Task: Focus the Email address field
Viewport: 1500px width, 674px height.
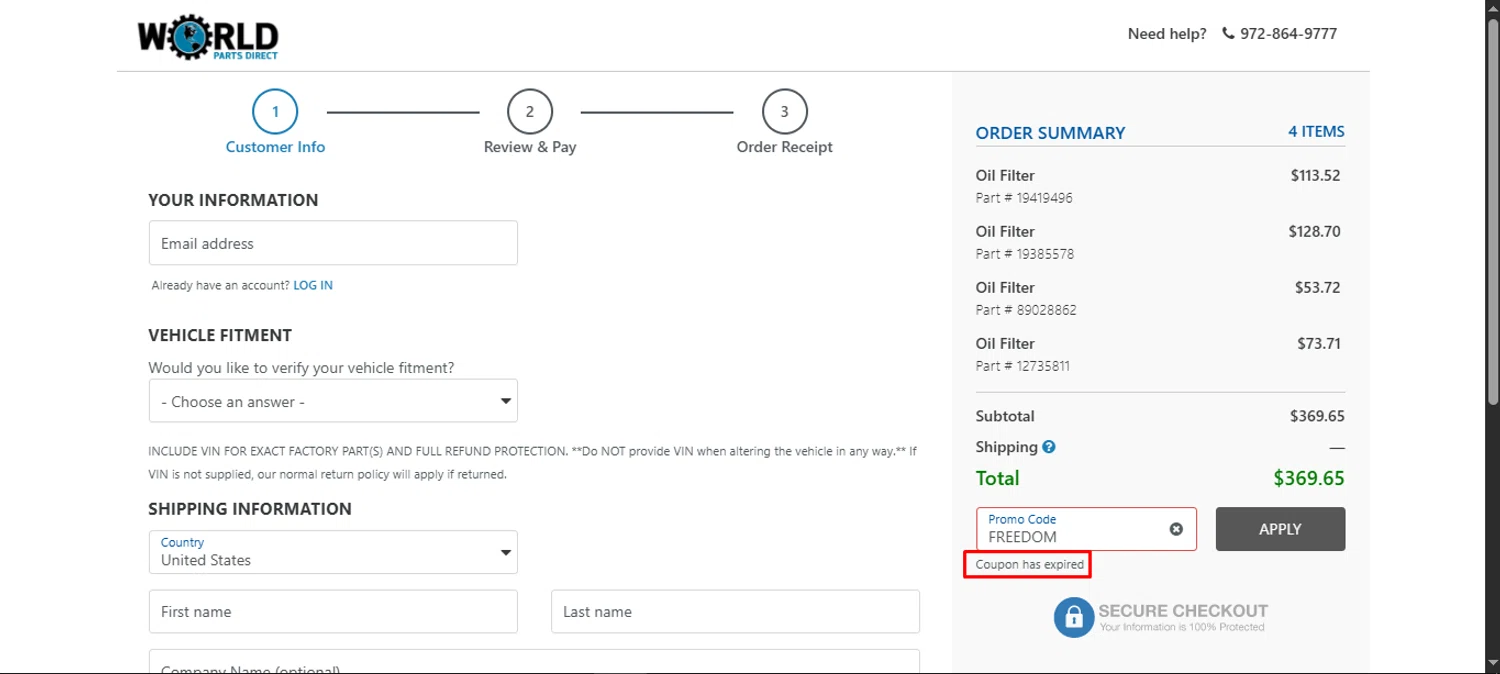Action: pyautogui.click(x=333, y=243)
